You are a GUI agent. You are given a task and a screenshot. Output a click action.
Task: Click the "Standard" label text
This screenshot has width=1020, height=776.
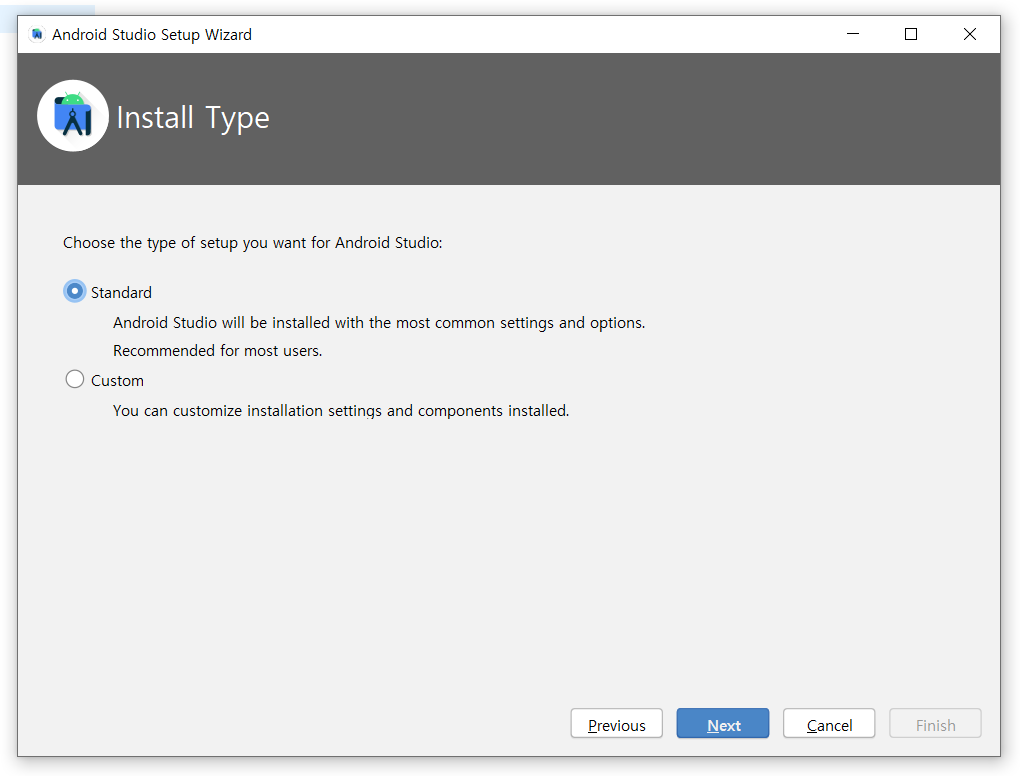coord(121,293)
